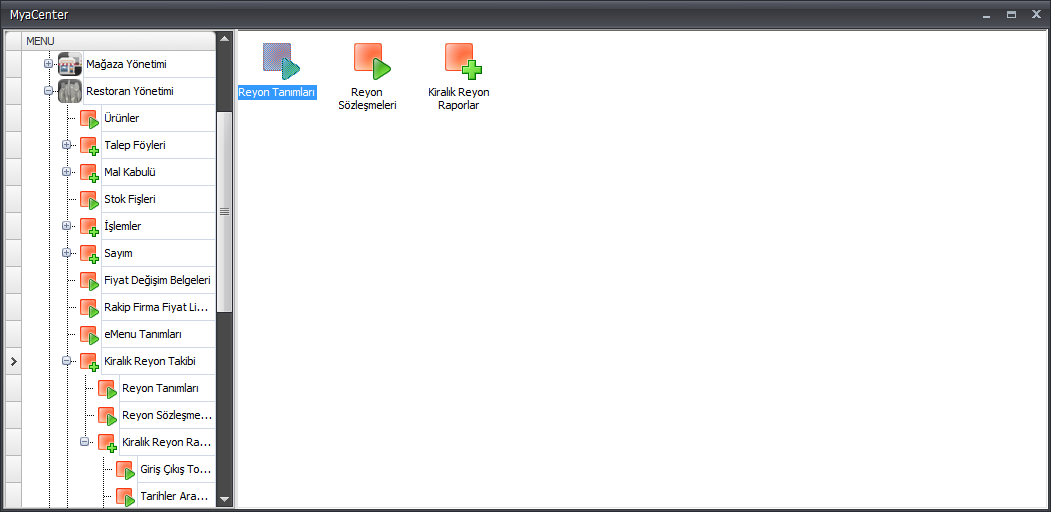Select Kiralık Reyon Ra... label in the tree

168,442
